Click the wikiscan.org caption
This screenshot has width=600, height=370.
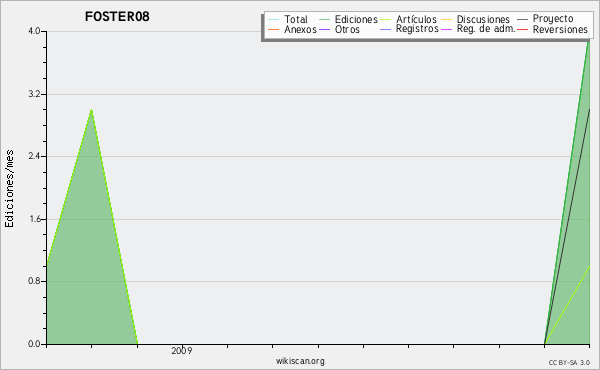click(x=300, y=361)
